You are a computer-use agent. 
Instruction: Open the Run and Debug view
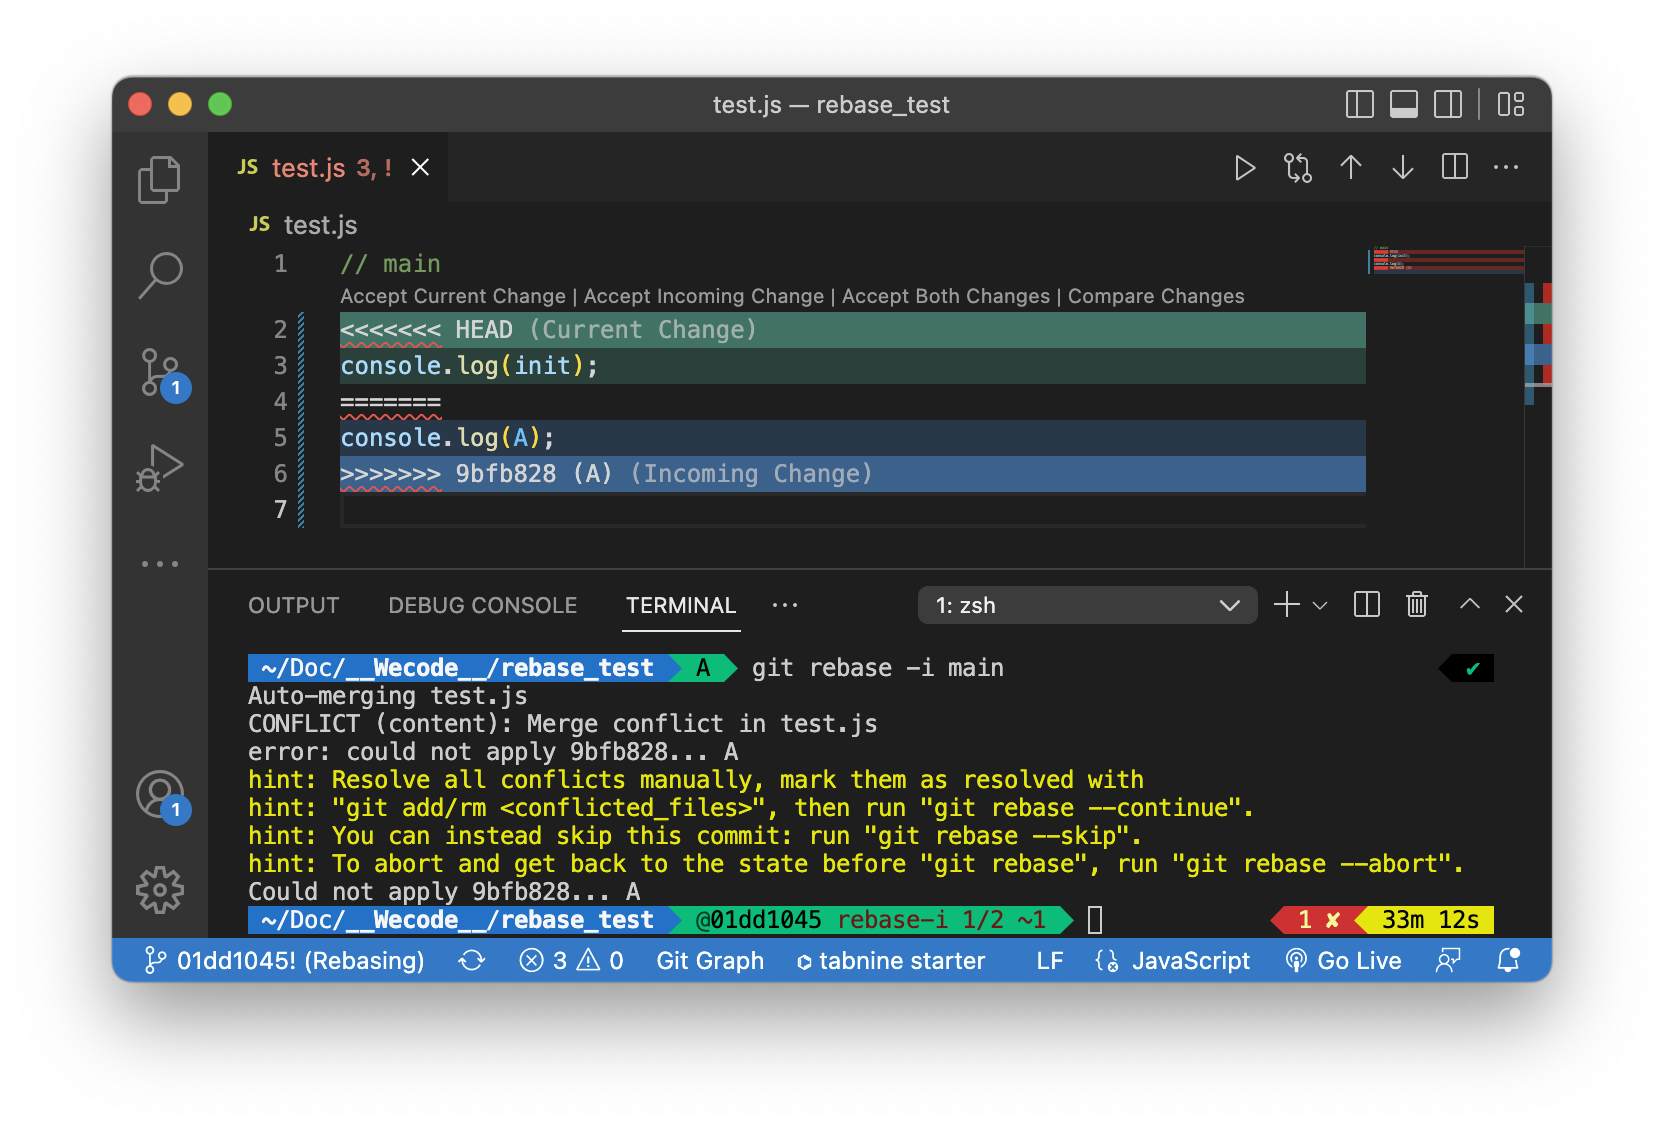pos(159,465)
